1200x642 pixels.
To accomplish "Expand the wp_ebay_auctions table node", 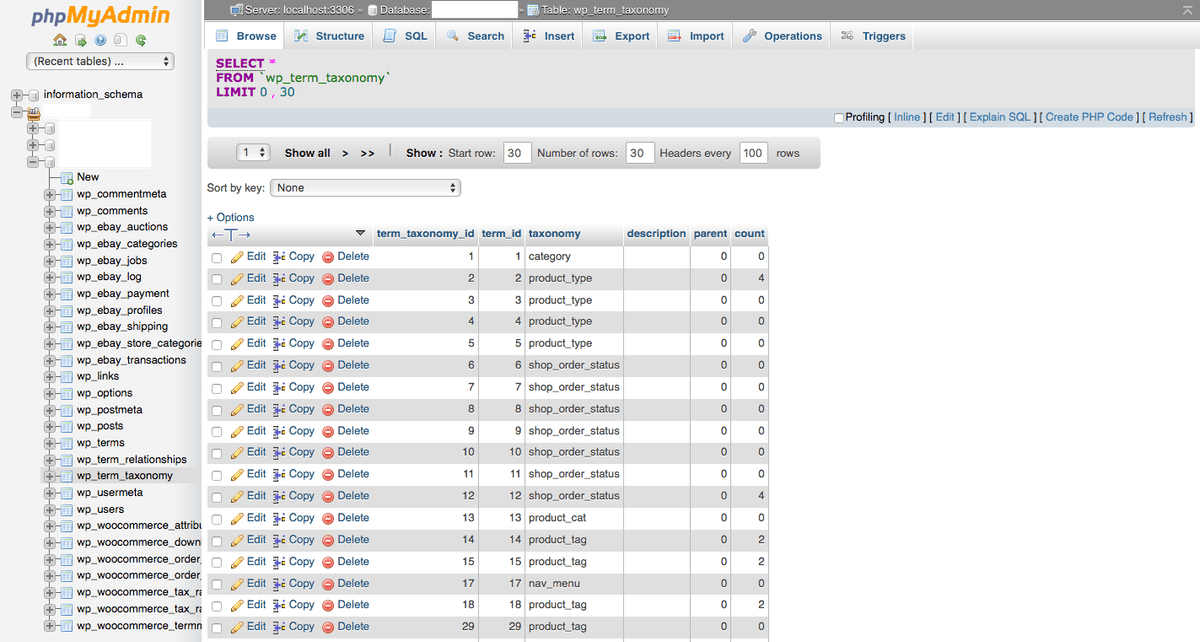I will [x=49, y=227].
